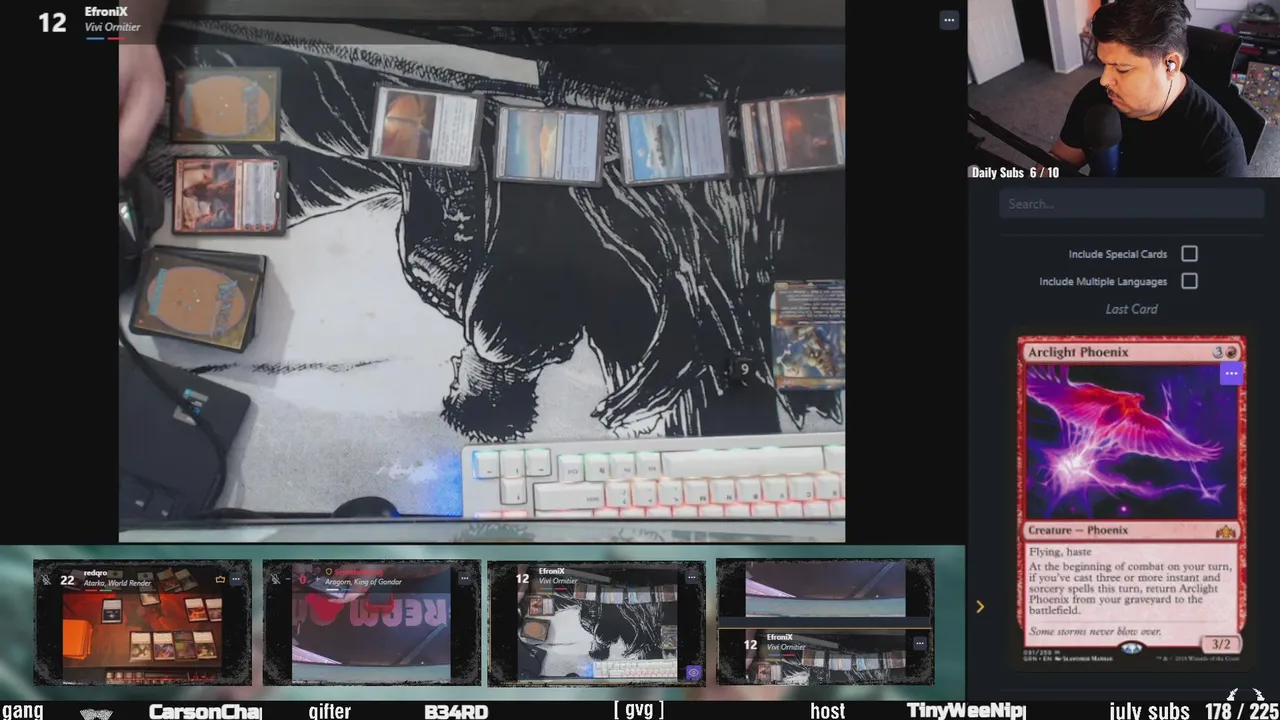1280x720 pixels.
Task: Click Vivi Ornitier commander name on main feed
Action: coord(112,27)
